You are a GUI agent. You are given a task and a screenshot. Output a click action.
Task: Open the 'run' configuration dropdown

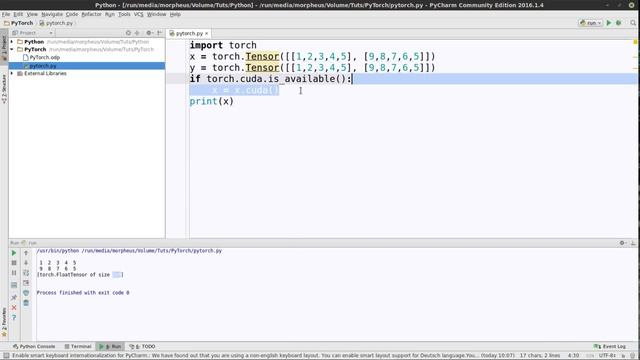[x=590, y=23]
